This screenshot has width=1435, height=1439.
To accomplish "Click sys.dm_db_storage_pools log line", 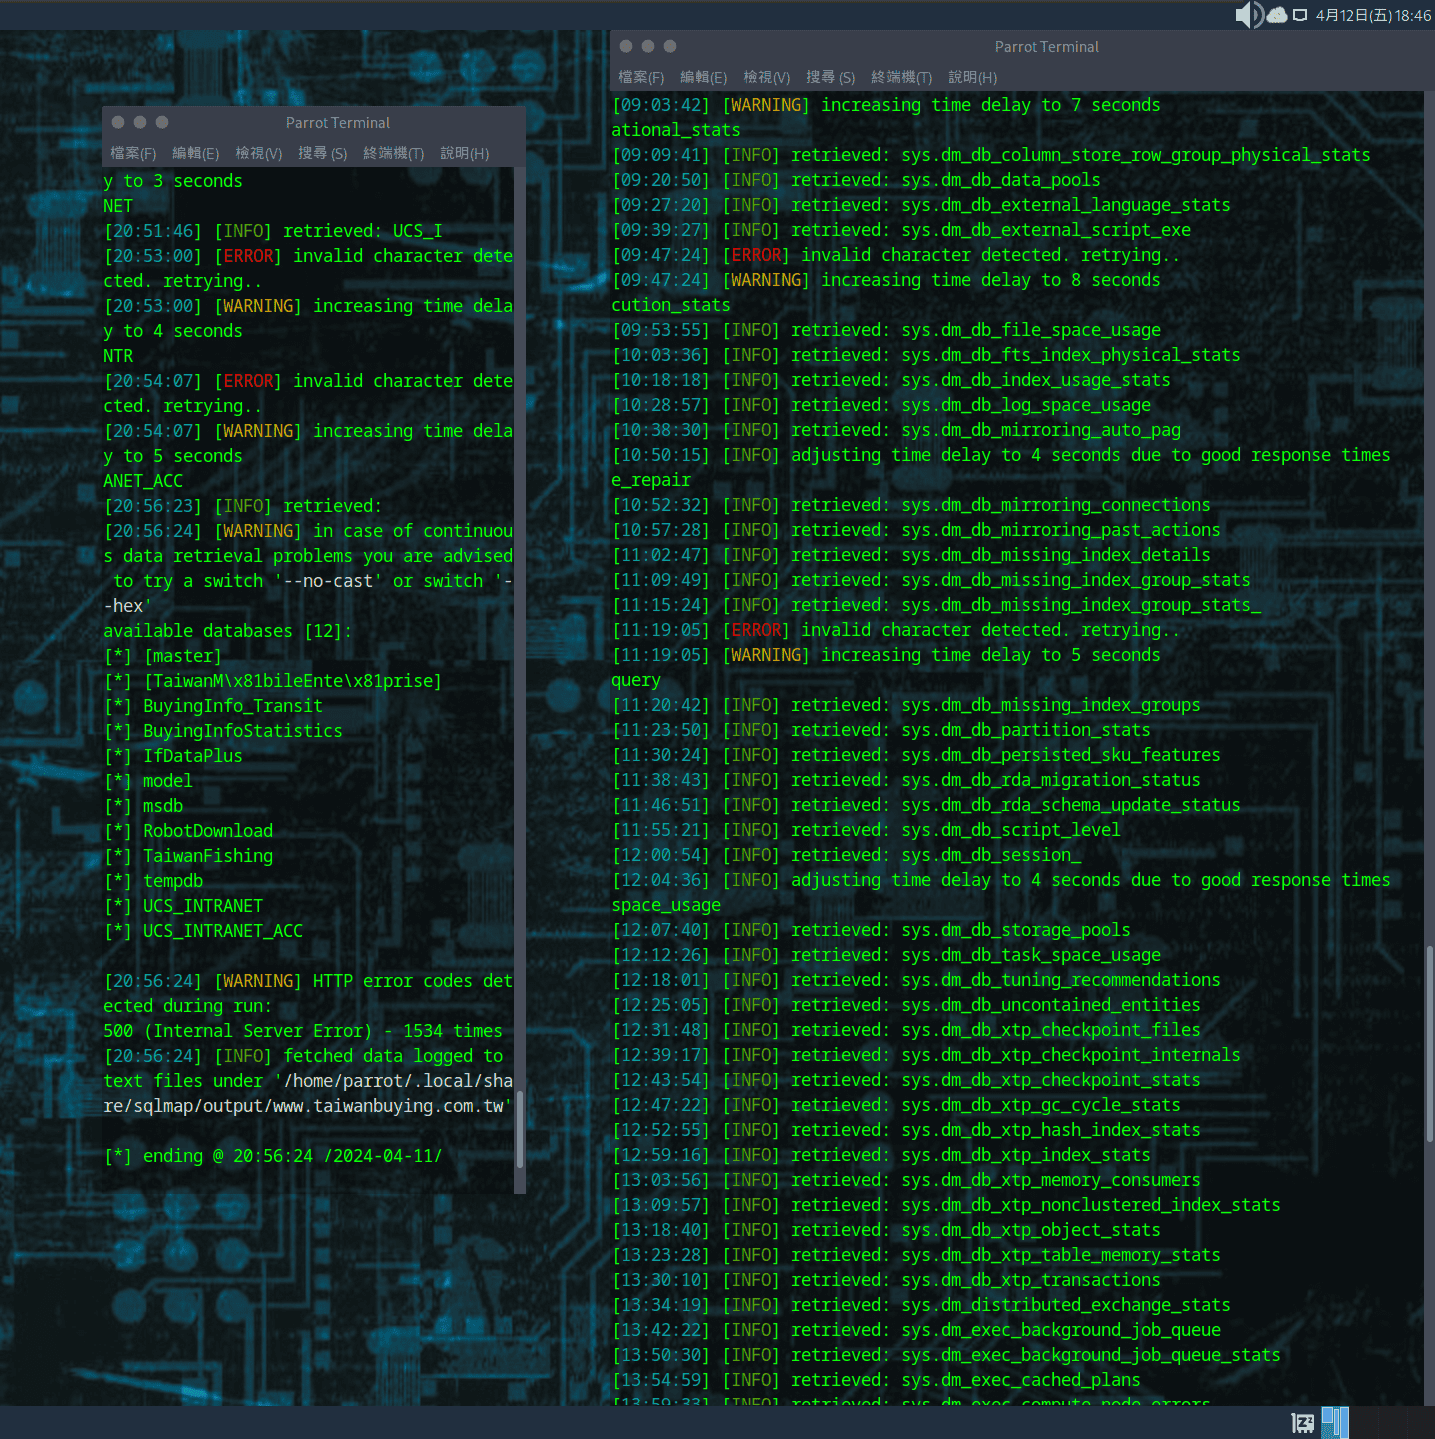I will pyautogui.click(x=871, y=930).
